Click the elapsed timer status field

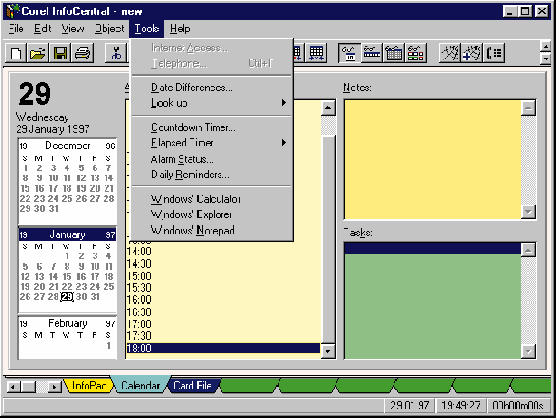518,405
